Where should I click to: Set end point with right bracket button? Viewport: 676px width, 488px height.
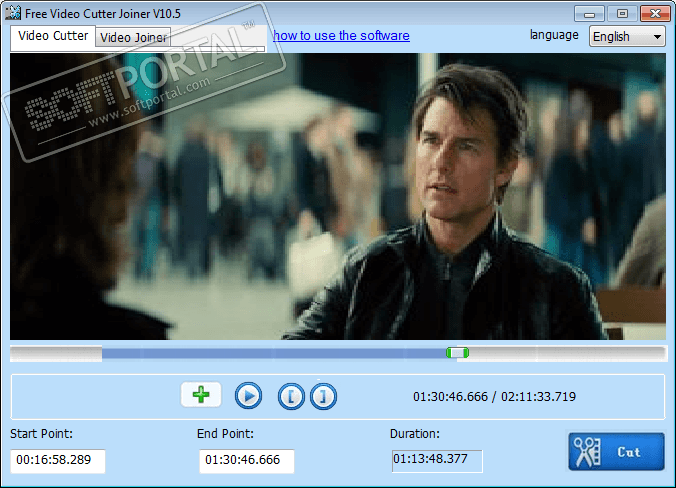click(x=323, y=396)
